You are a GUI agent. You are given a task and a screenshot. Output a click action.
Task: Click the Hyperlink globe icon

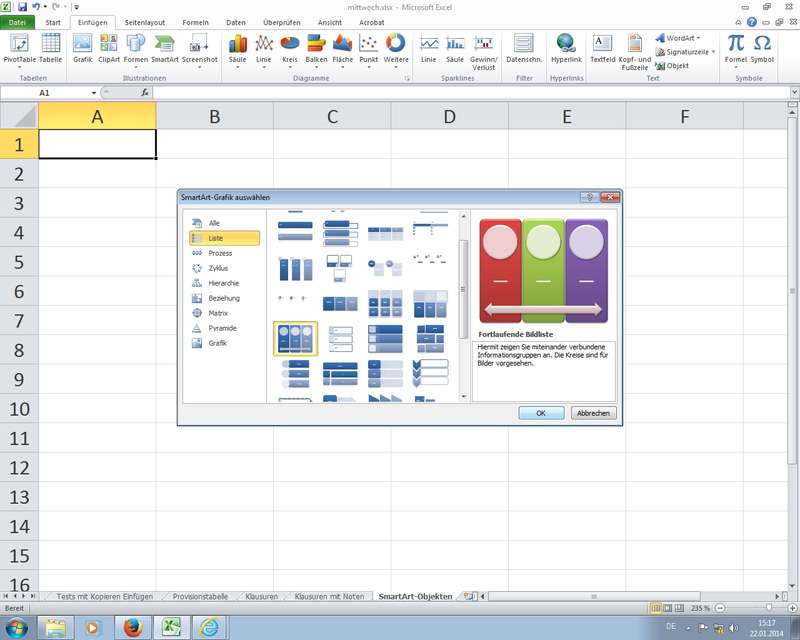coord(566,48)
